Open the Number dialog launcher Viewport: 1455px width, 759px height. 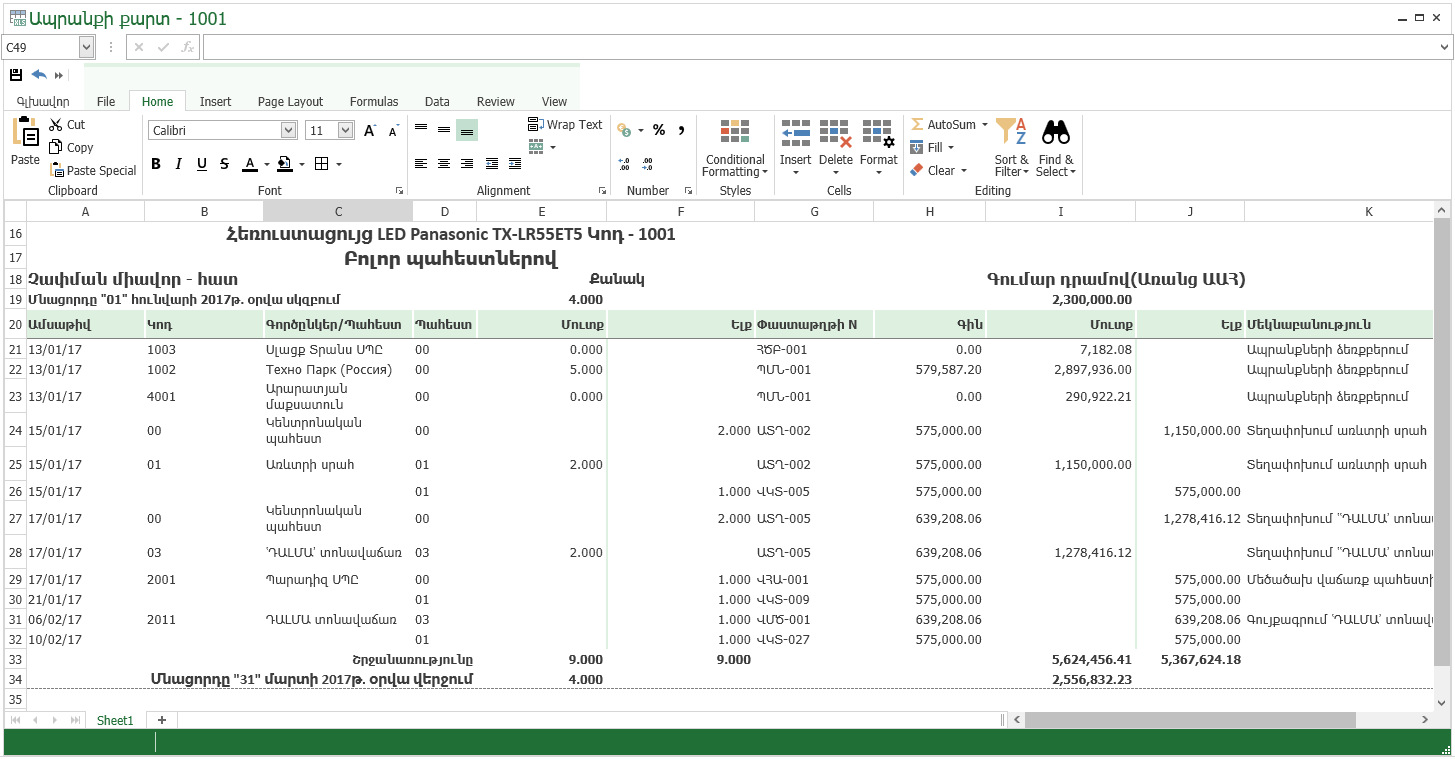688,190
